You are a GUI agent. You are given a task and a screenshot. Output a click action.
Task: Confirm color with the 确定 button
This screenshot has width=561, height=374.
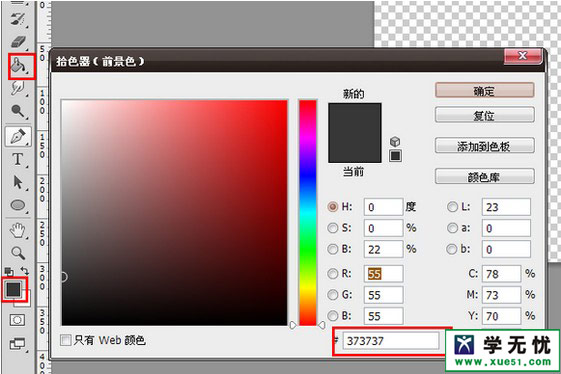coord(484,91)
